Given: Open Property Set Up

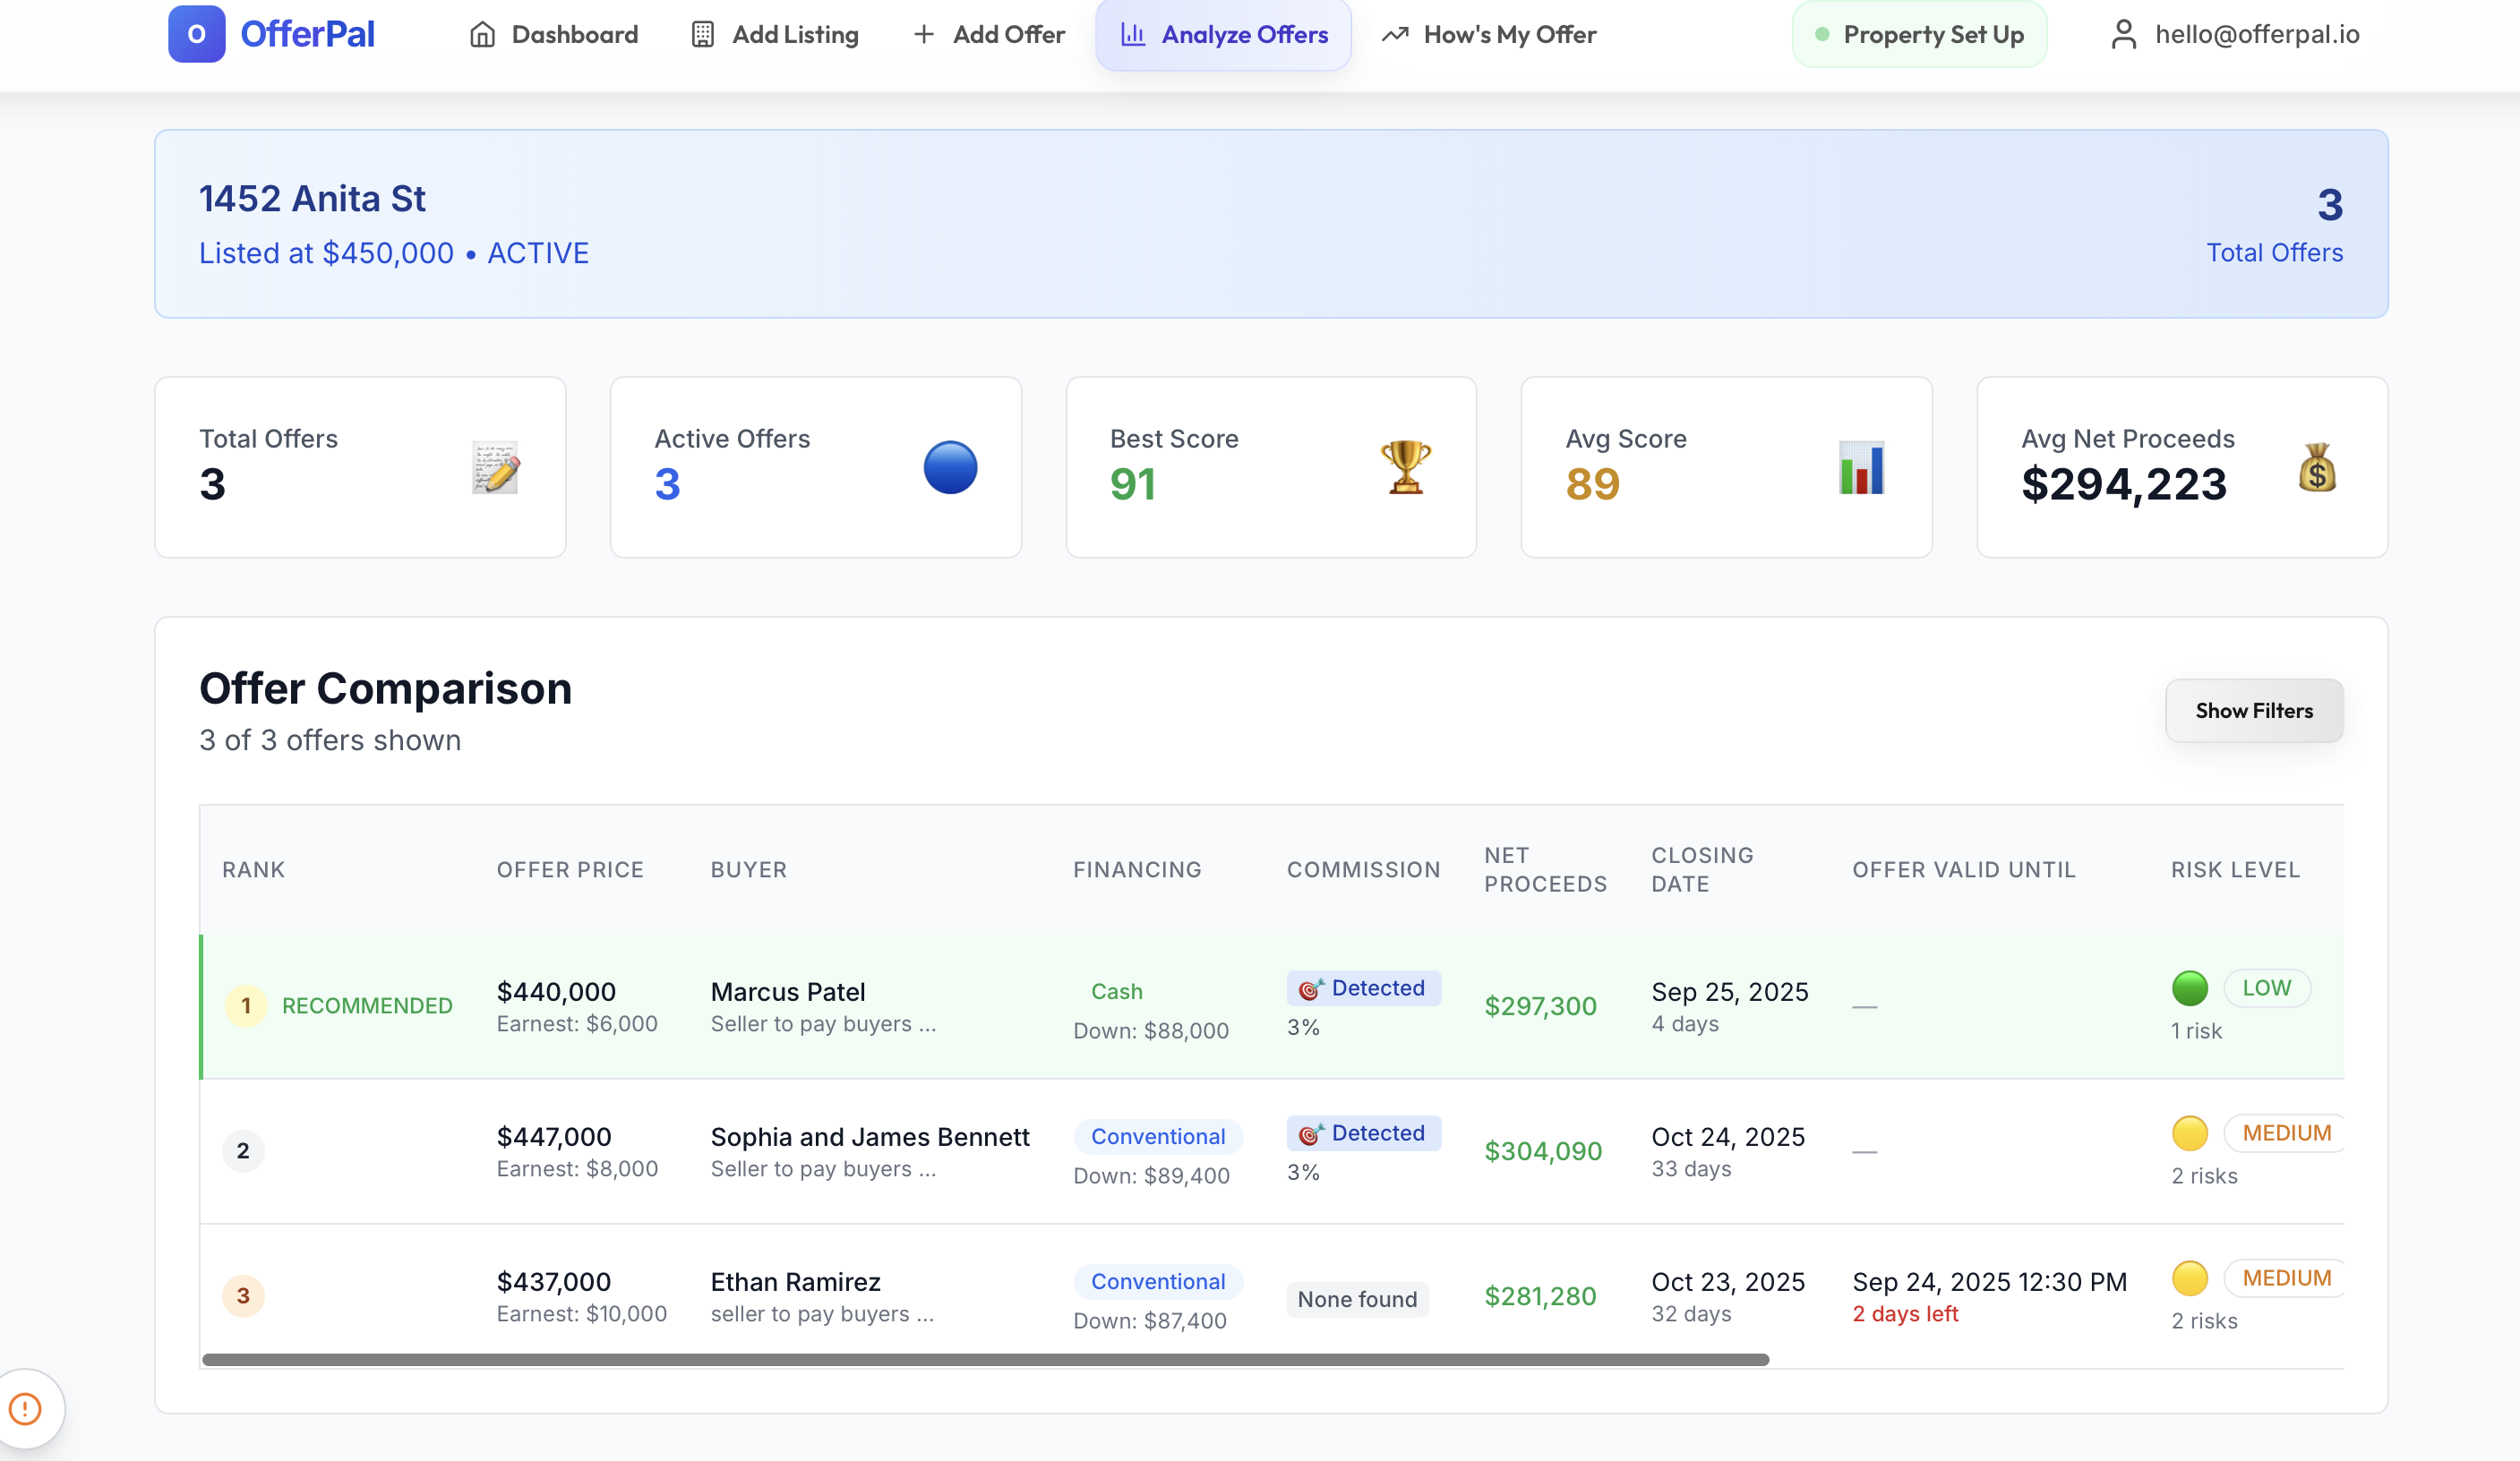Looking at the screenshot, I should click(1918, 34).
